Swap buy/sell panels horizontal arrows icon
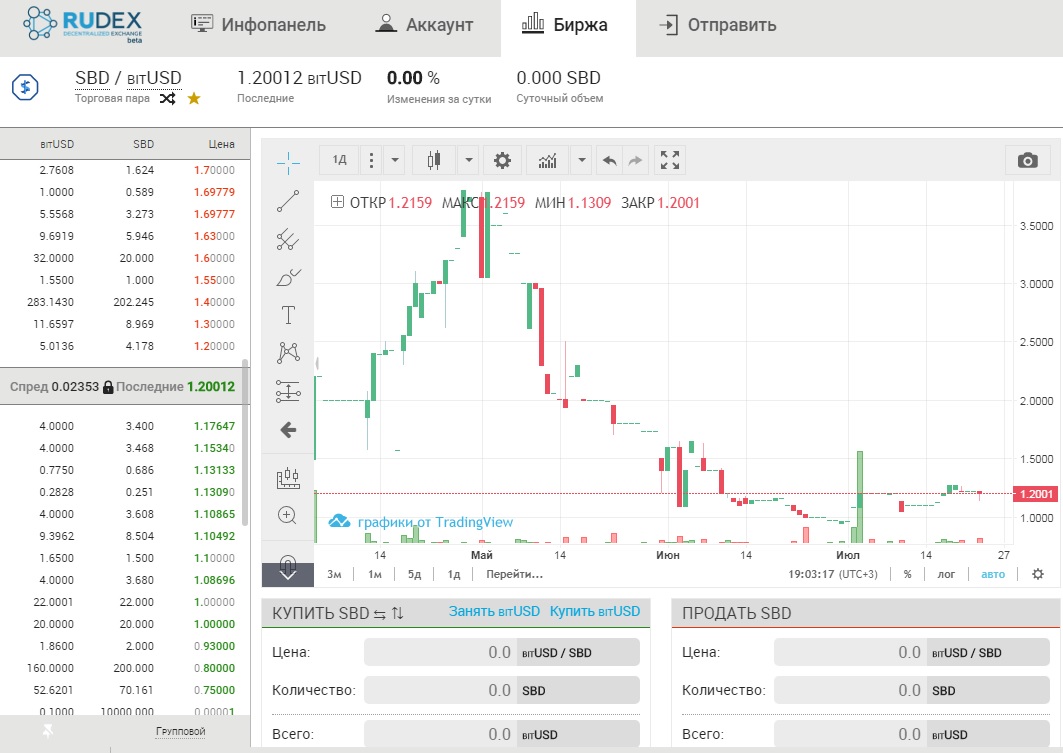This screenshot has width=1063, height=753. [380, 614]
